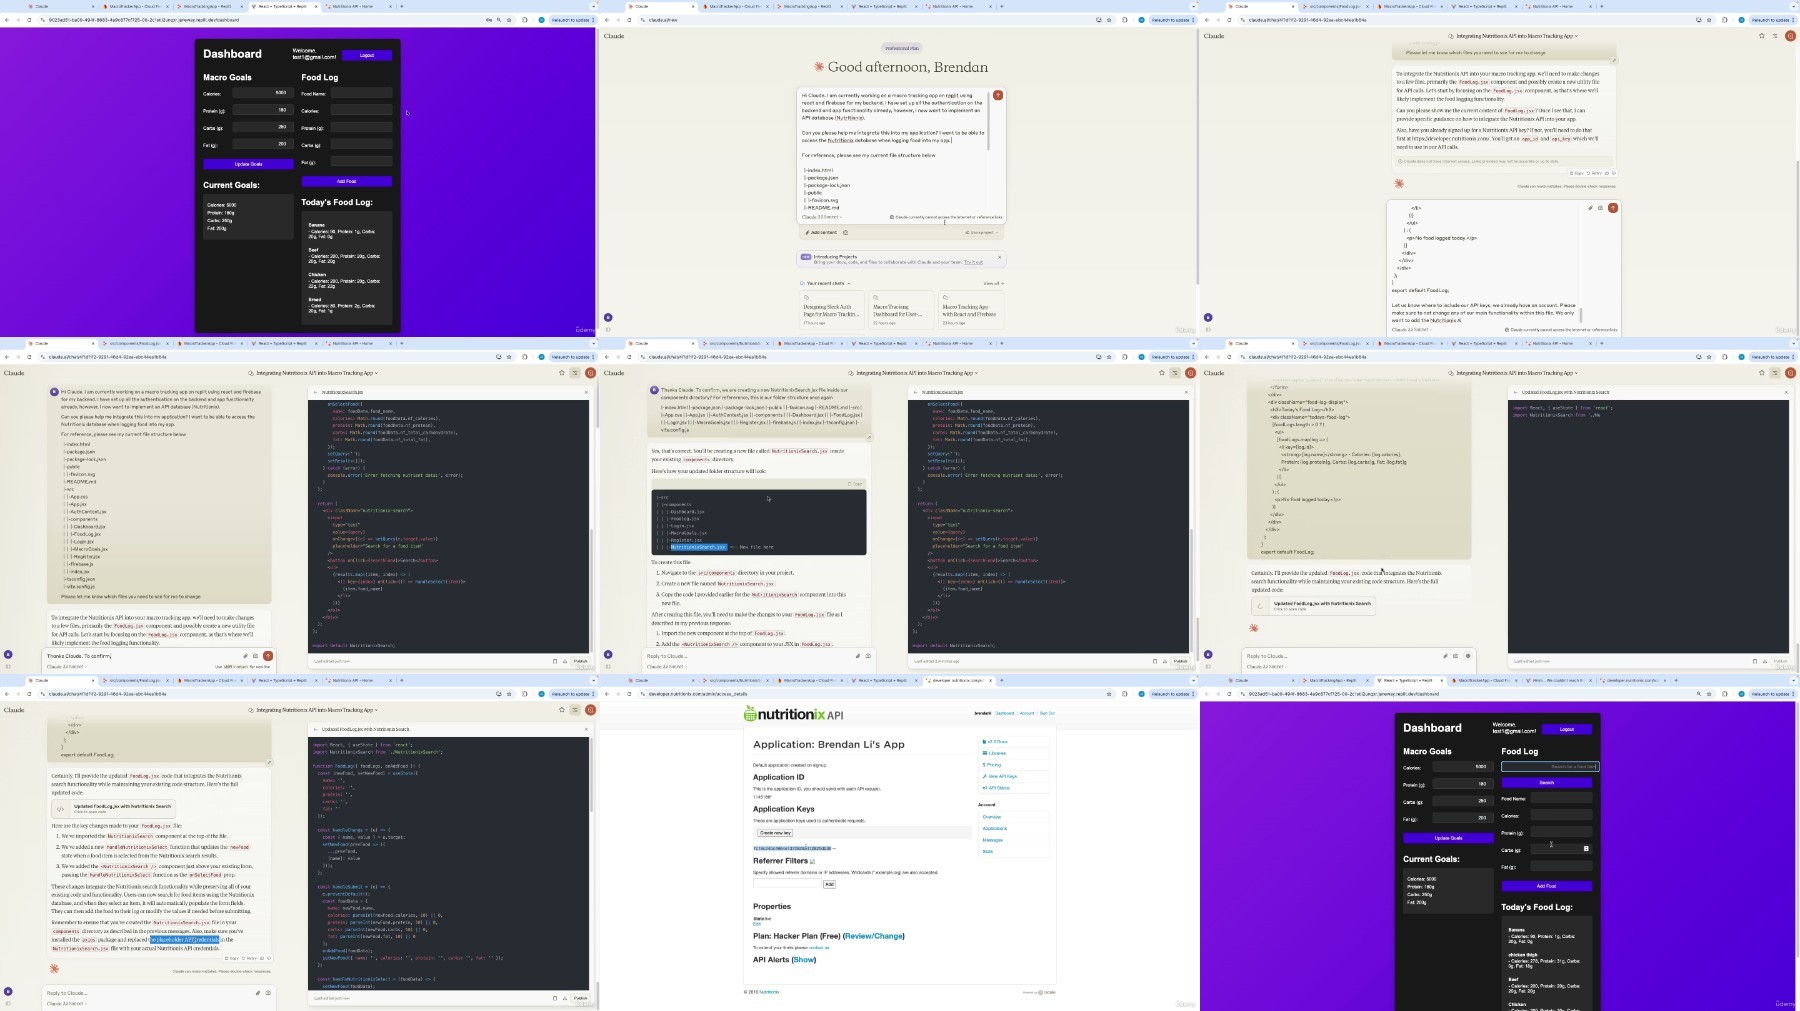This screenshot has height=1011, width=1800.
Task: Bookmark the Nutritionix developer page with the star
Action: [x=1109, y=694]
